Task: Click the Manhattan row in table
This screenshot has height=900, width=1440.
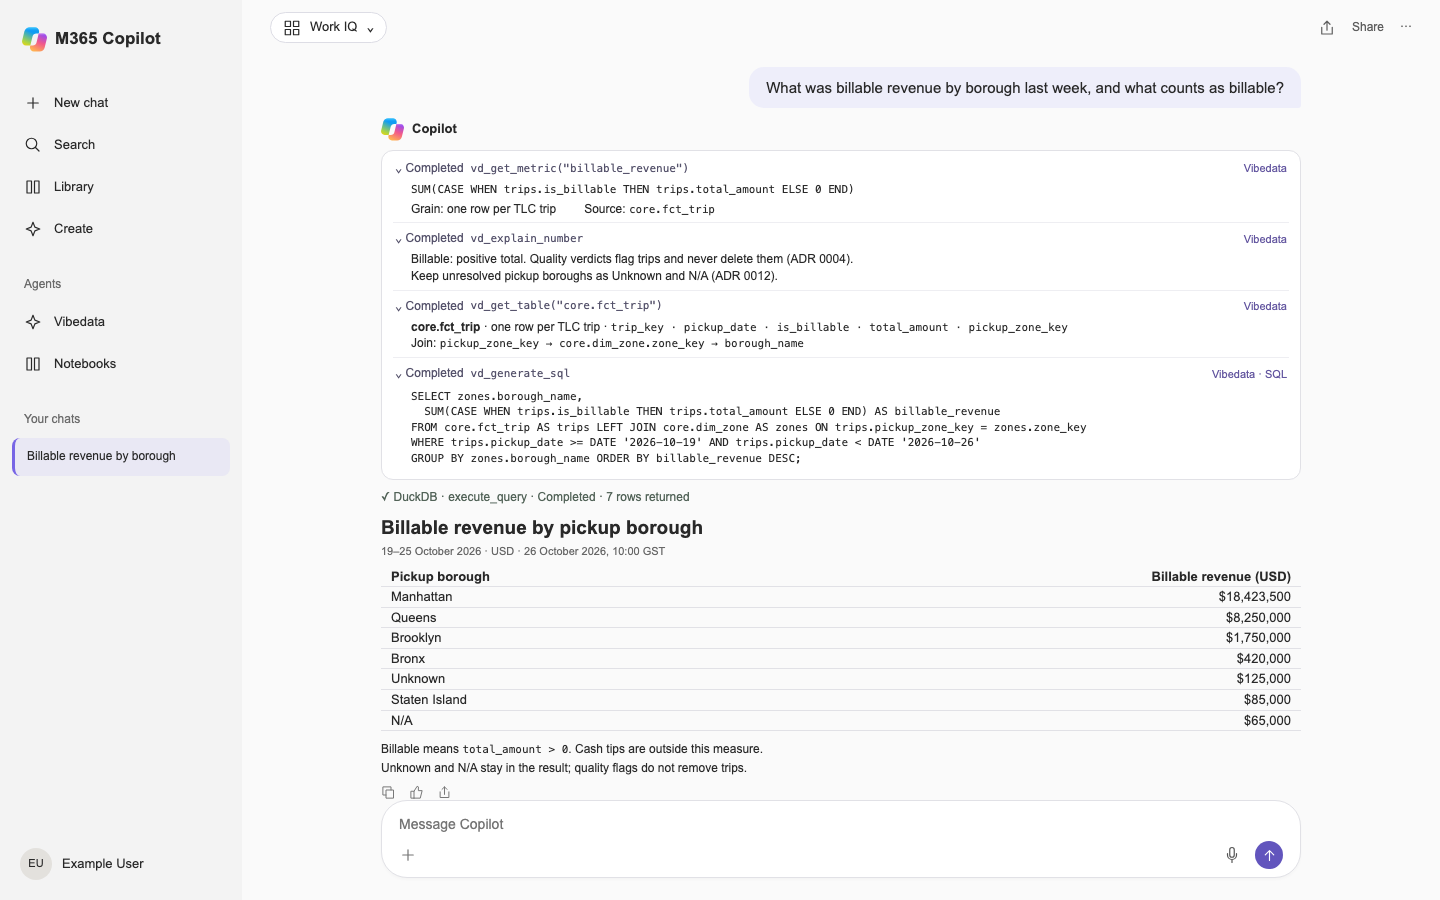Action: (840, 597)
